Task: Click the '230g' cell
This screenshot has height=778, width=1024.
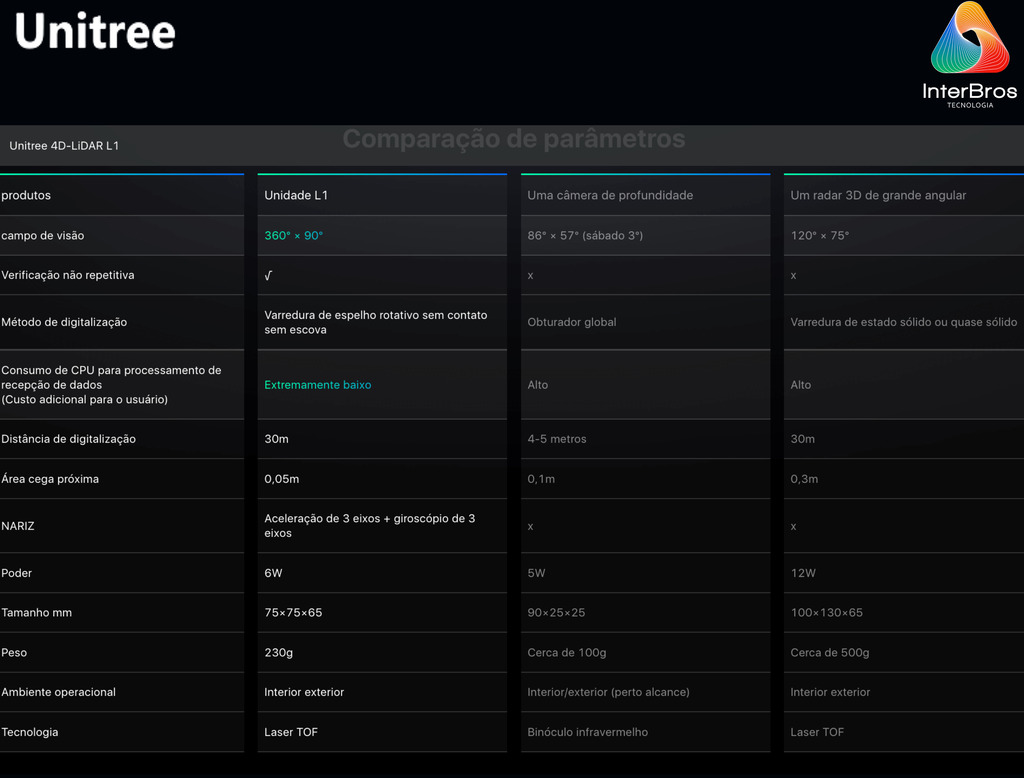Action: click(x=278, y=653)
